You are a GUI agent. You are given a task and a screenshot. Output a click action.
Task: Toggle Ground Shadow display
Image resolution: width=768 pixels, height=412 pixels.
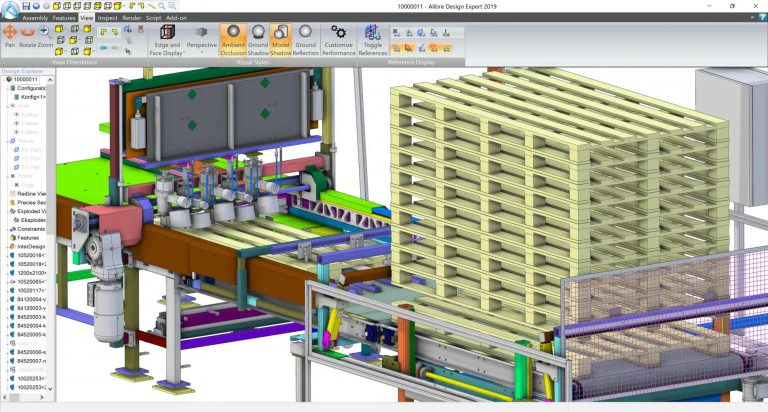pos(258,40)
